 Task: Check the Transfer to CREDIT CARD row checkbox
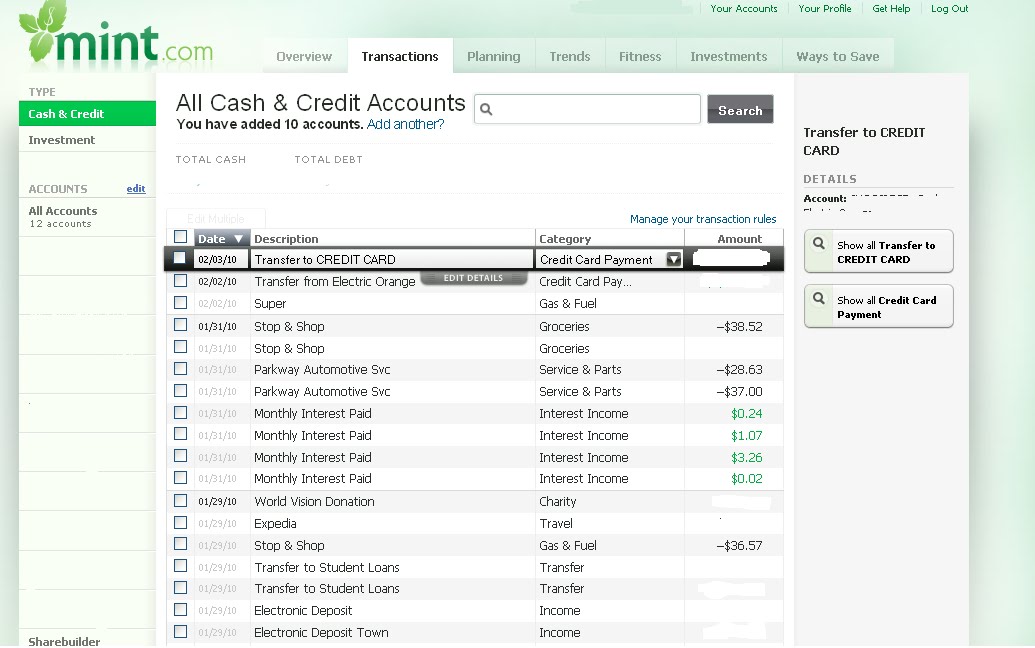pos(179,257)
